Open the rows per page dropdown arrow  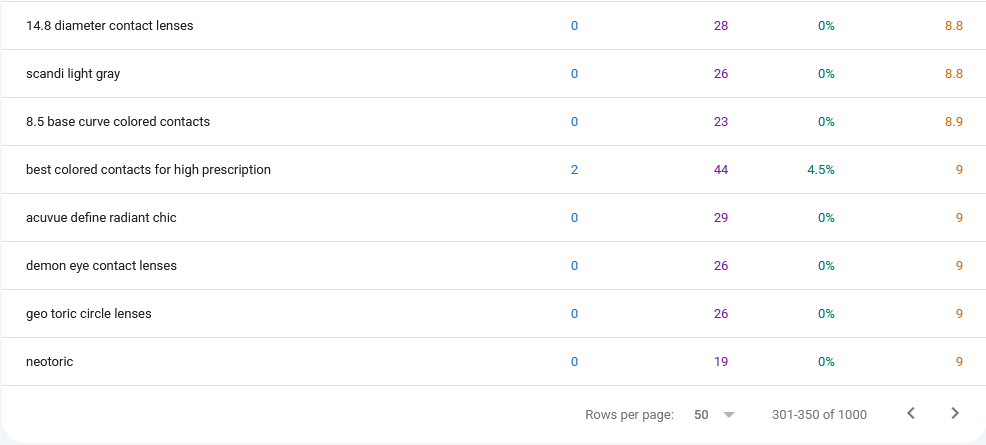(729, 414)
